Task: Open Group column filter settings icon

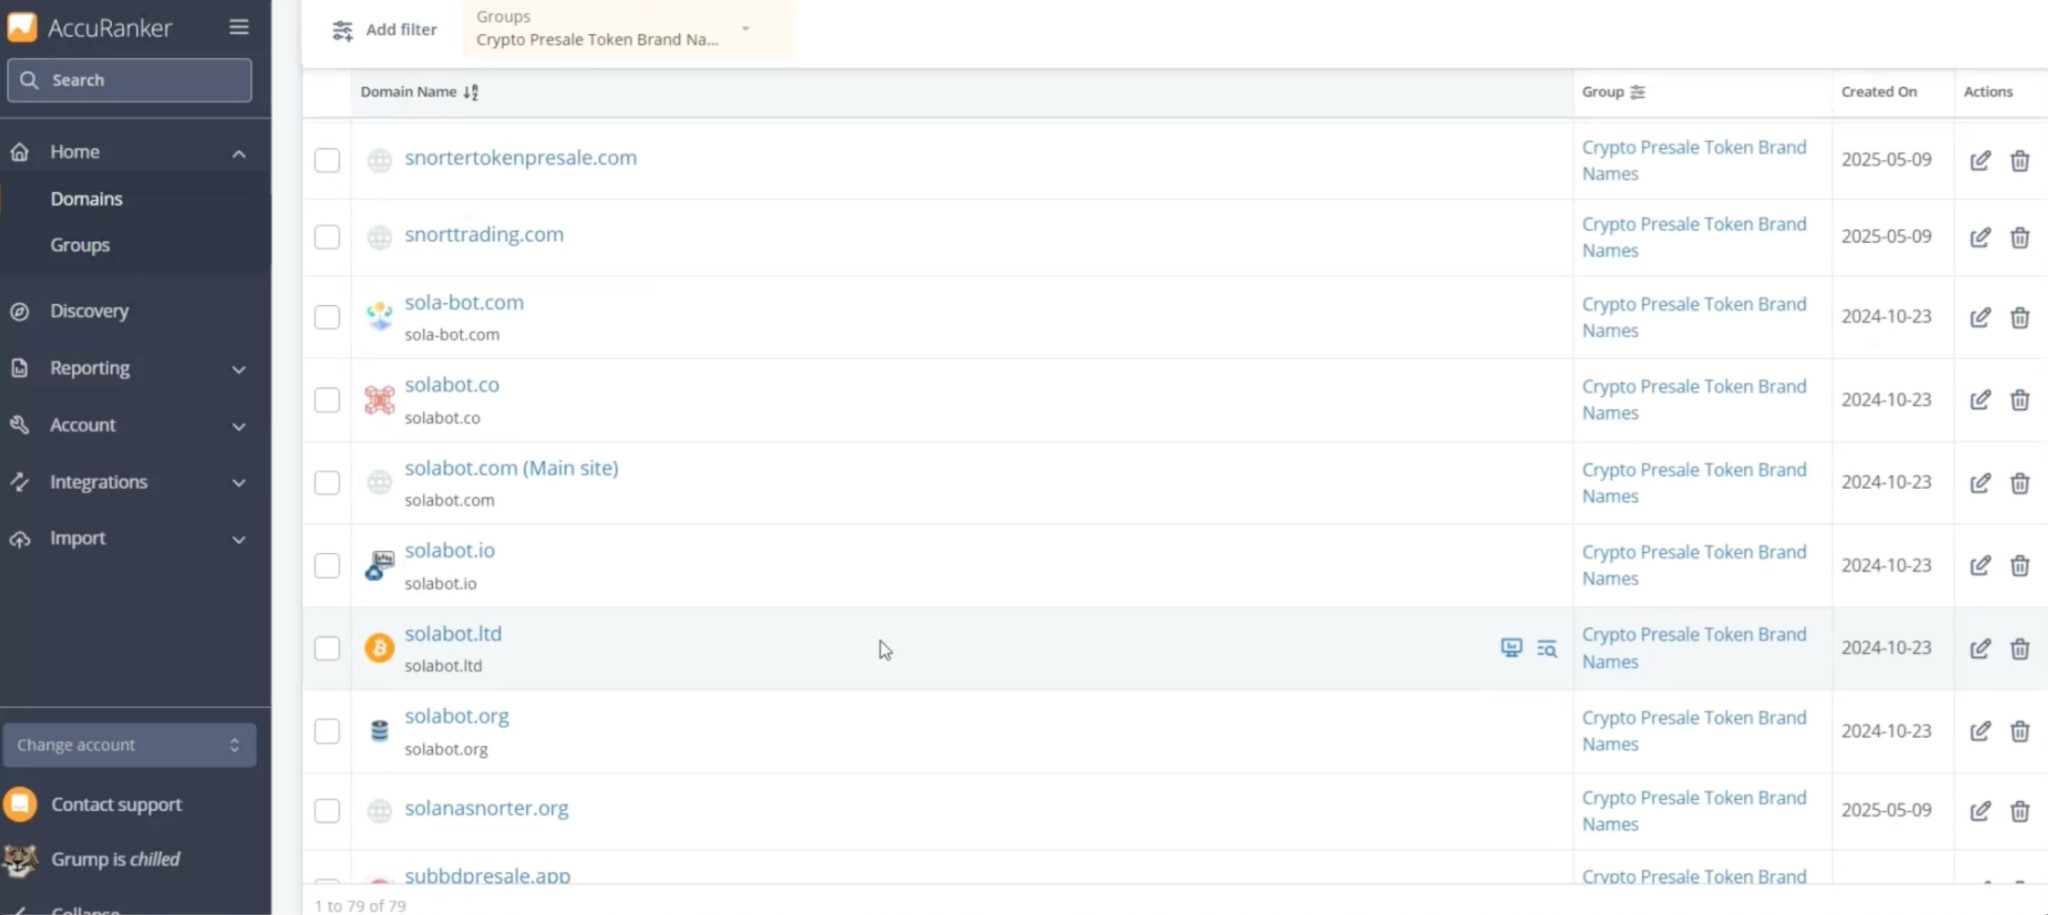Action: pos(1637,92)
